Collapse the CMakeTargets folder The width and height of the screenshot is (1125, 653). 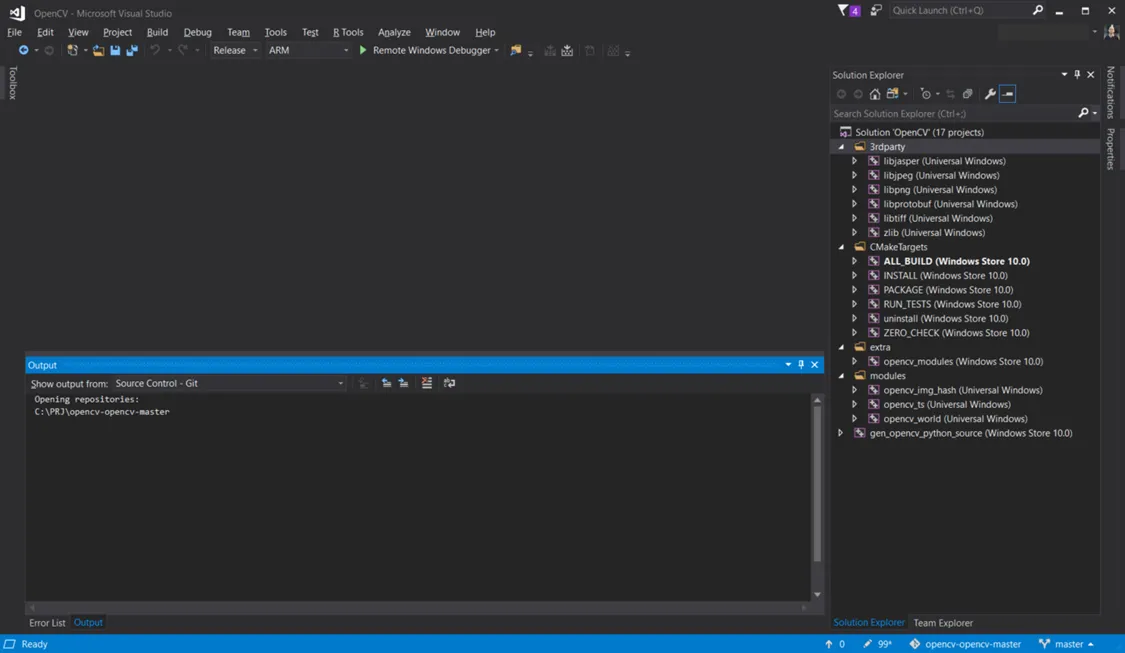click(x=842, y=247)
